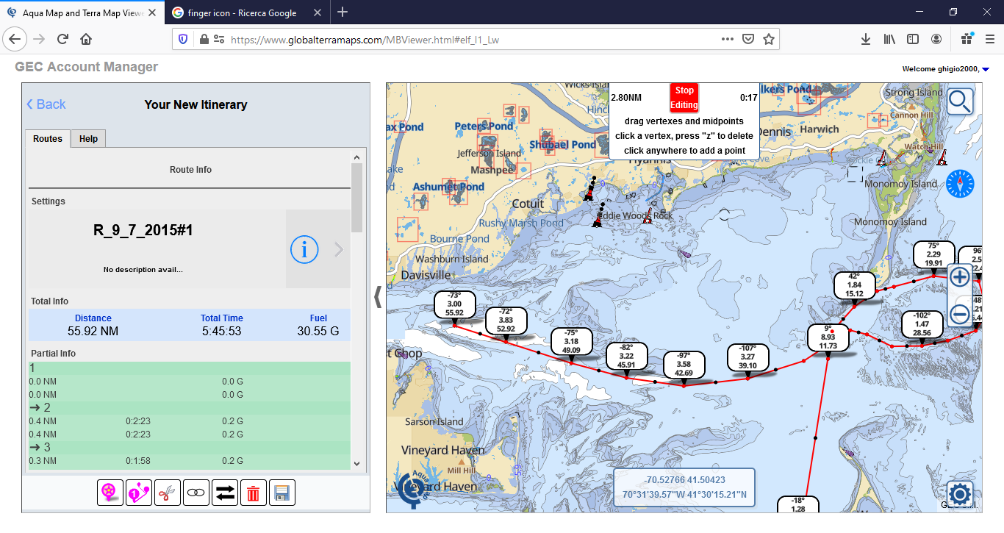1004x533 pixels.
Task: Select the waypoint label 3.22 / 45.91
Action: point(626,356)
